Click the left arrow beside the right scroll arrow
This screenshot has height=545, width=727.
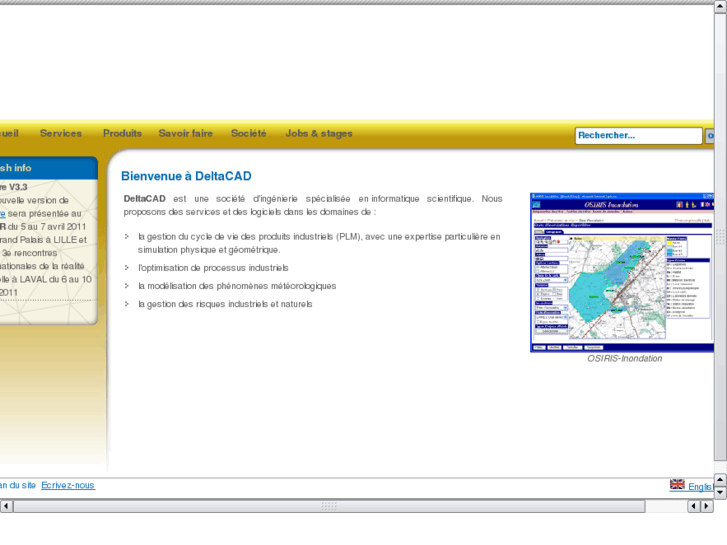694,506
